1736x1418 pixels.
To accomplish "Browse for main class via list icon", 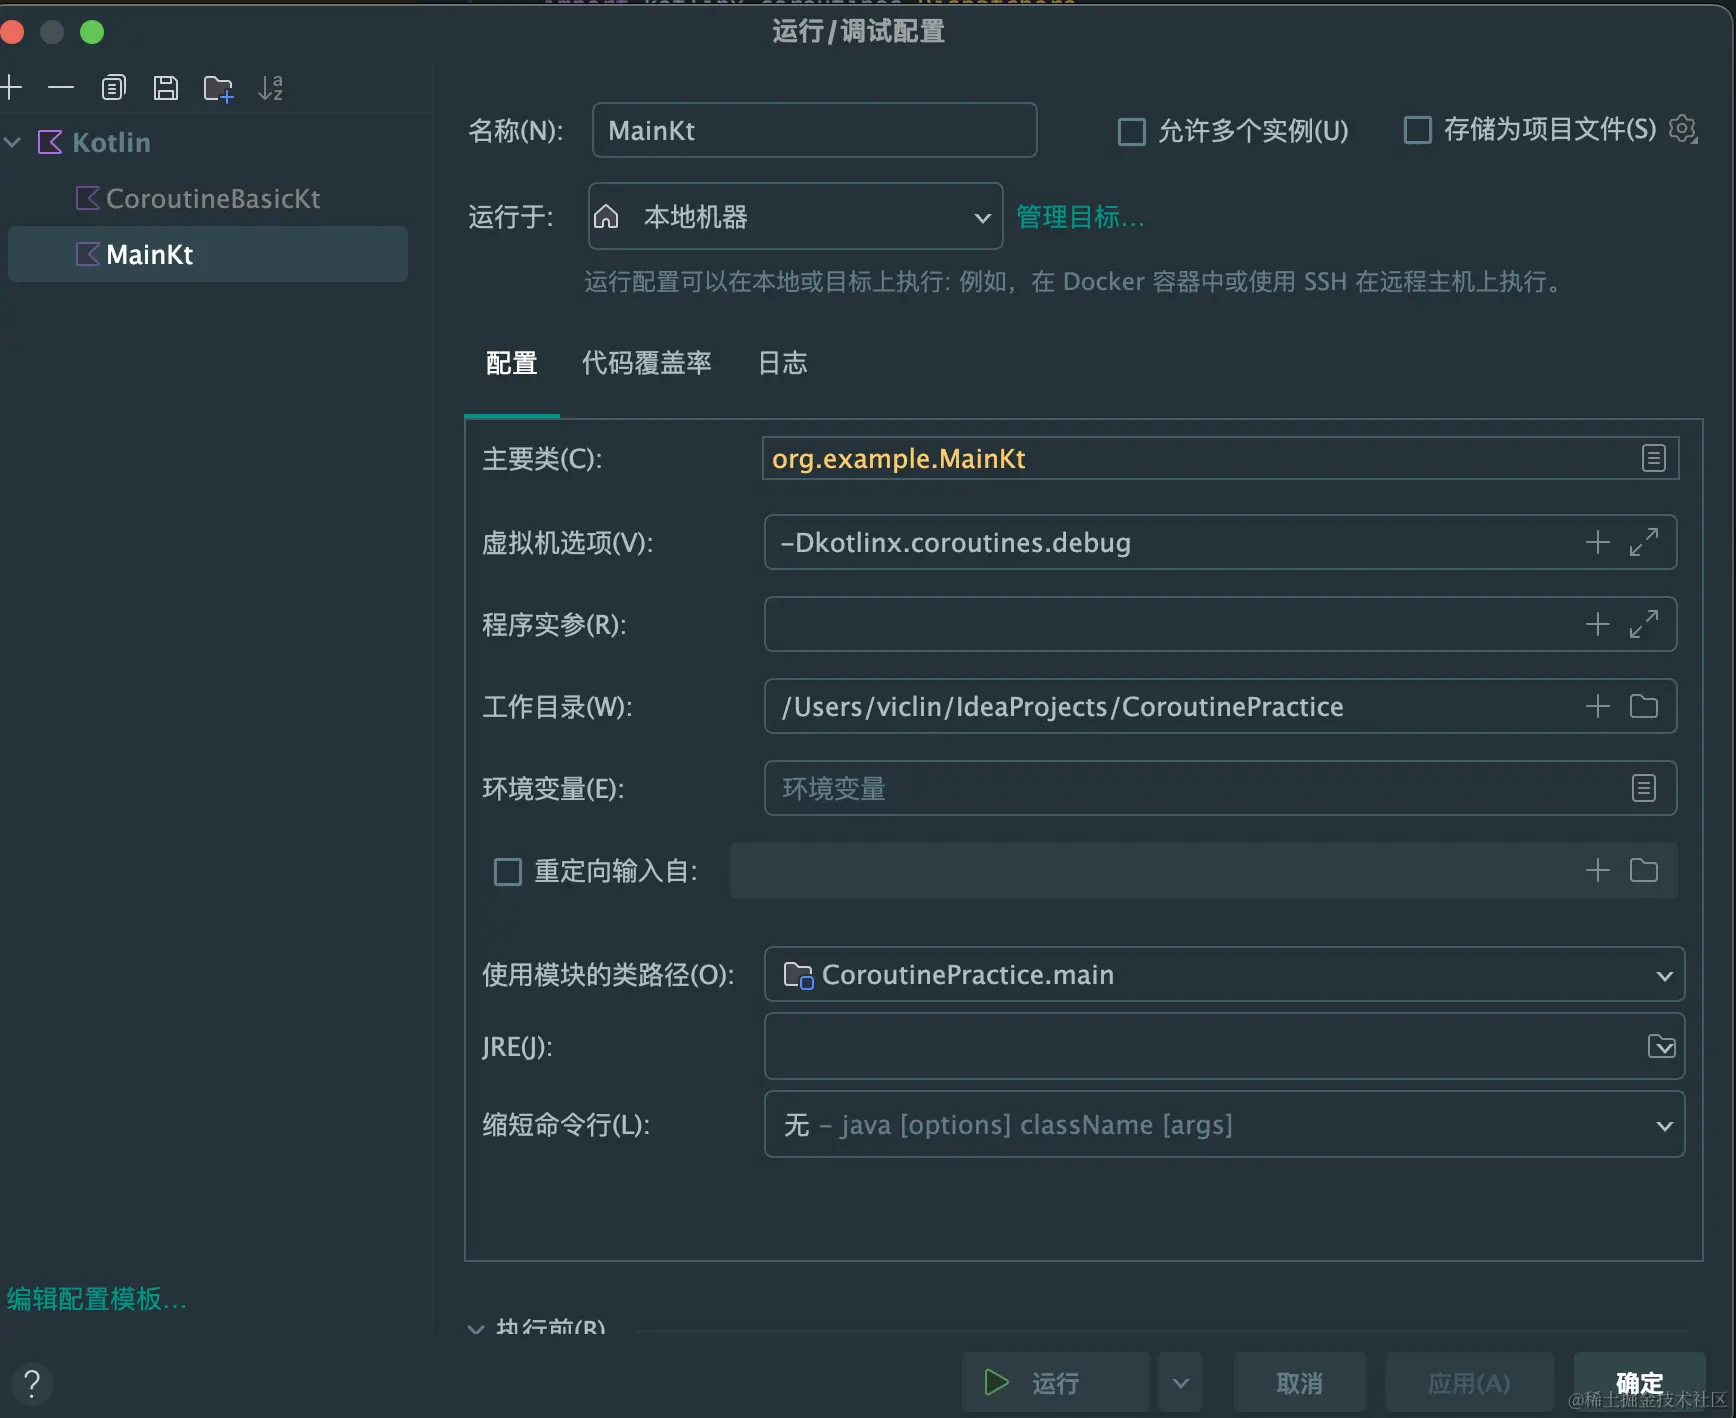I will (x=1654, y=458).
